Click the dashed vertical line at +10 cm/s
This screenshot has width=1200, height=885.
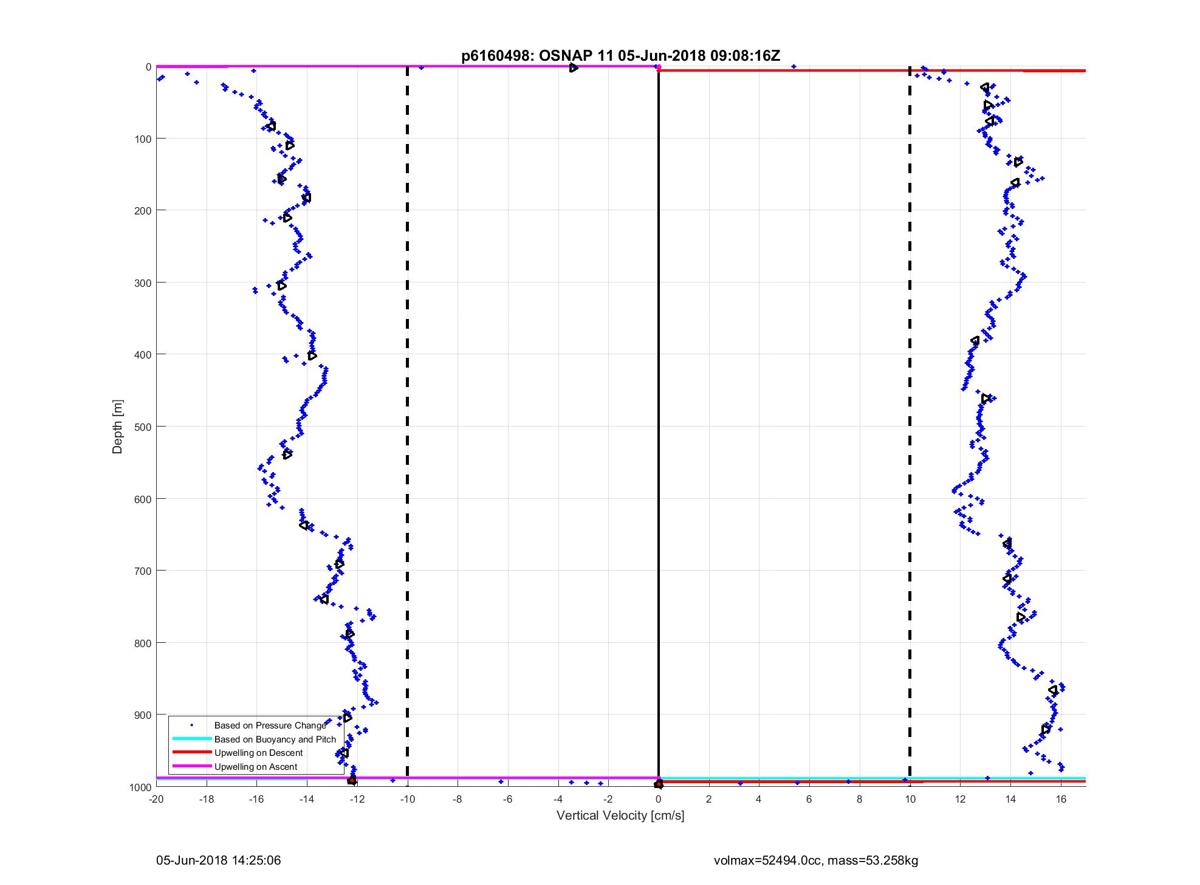(x=910, y=427)
